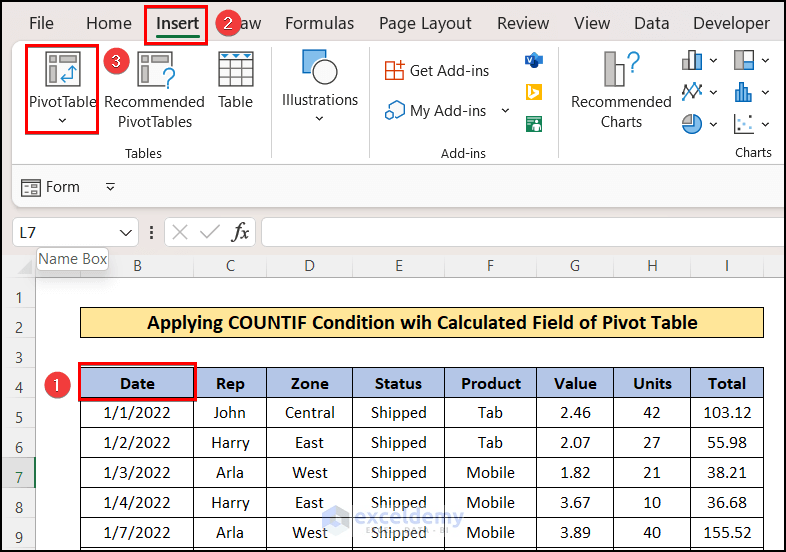786x552 pixels.
Task: Expand the My Add-ins dropdown arrow
Action: pyautogui.click(x=505, y=110)
